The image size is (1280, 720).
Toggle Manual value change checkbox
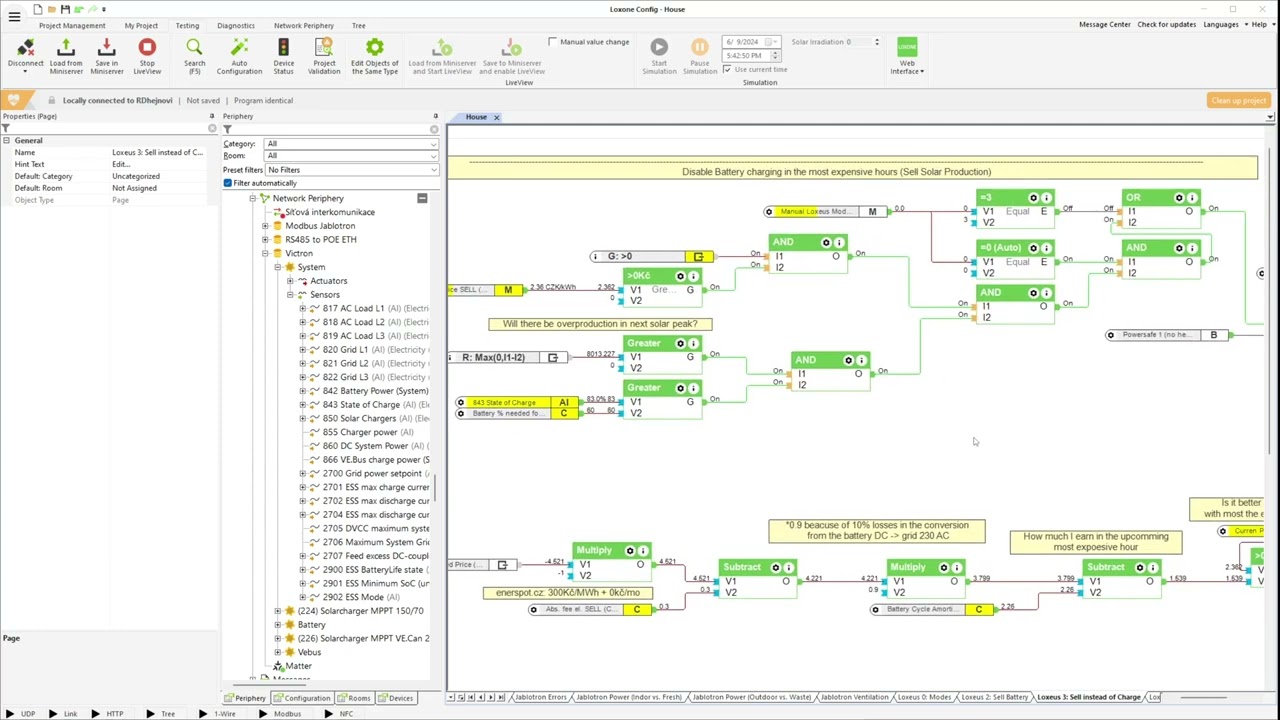click(553, 42)
